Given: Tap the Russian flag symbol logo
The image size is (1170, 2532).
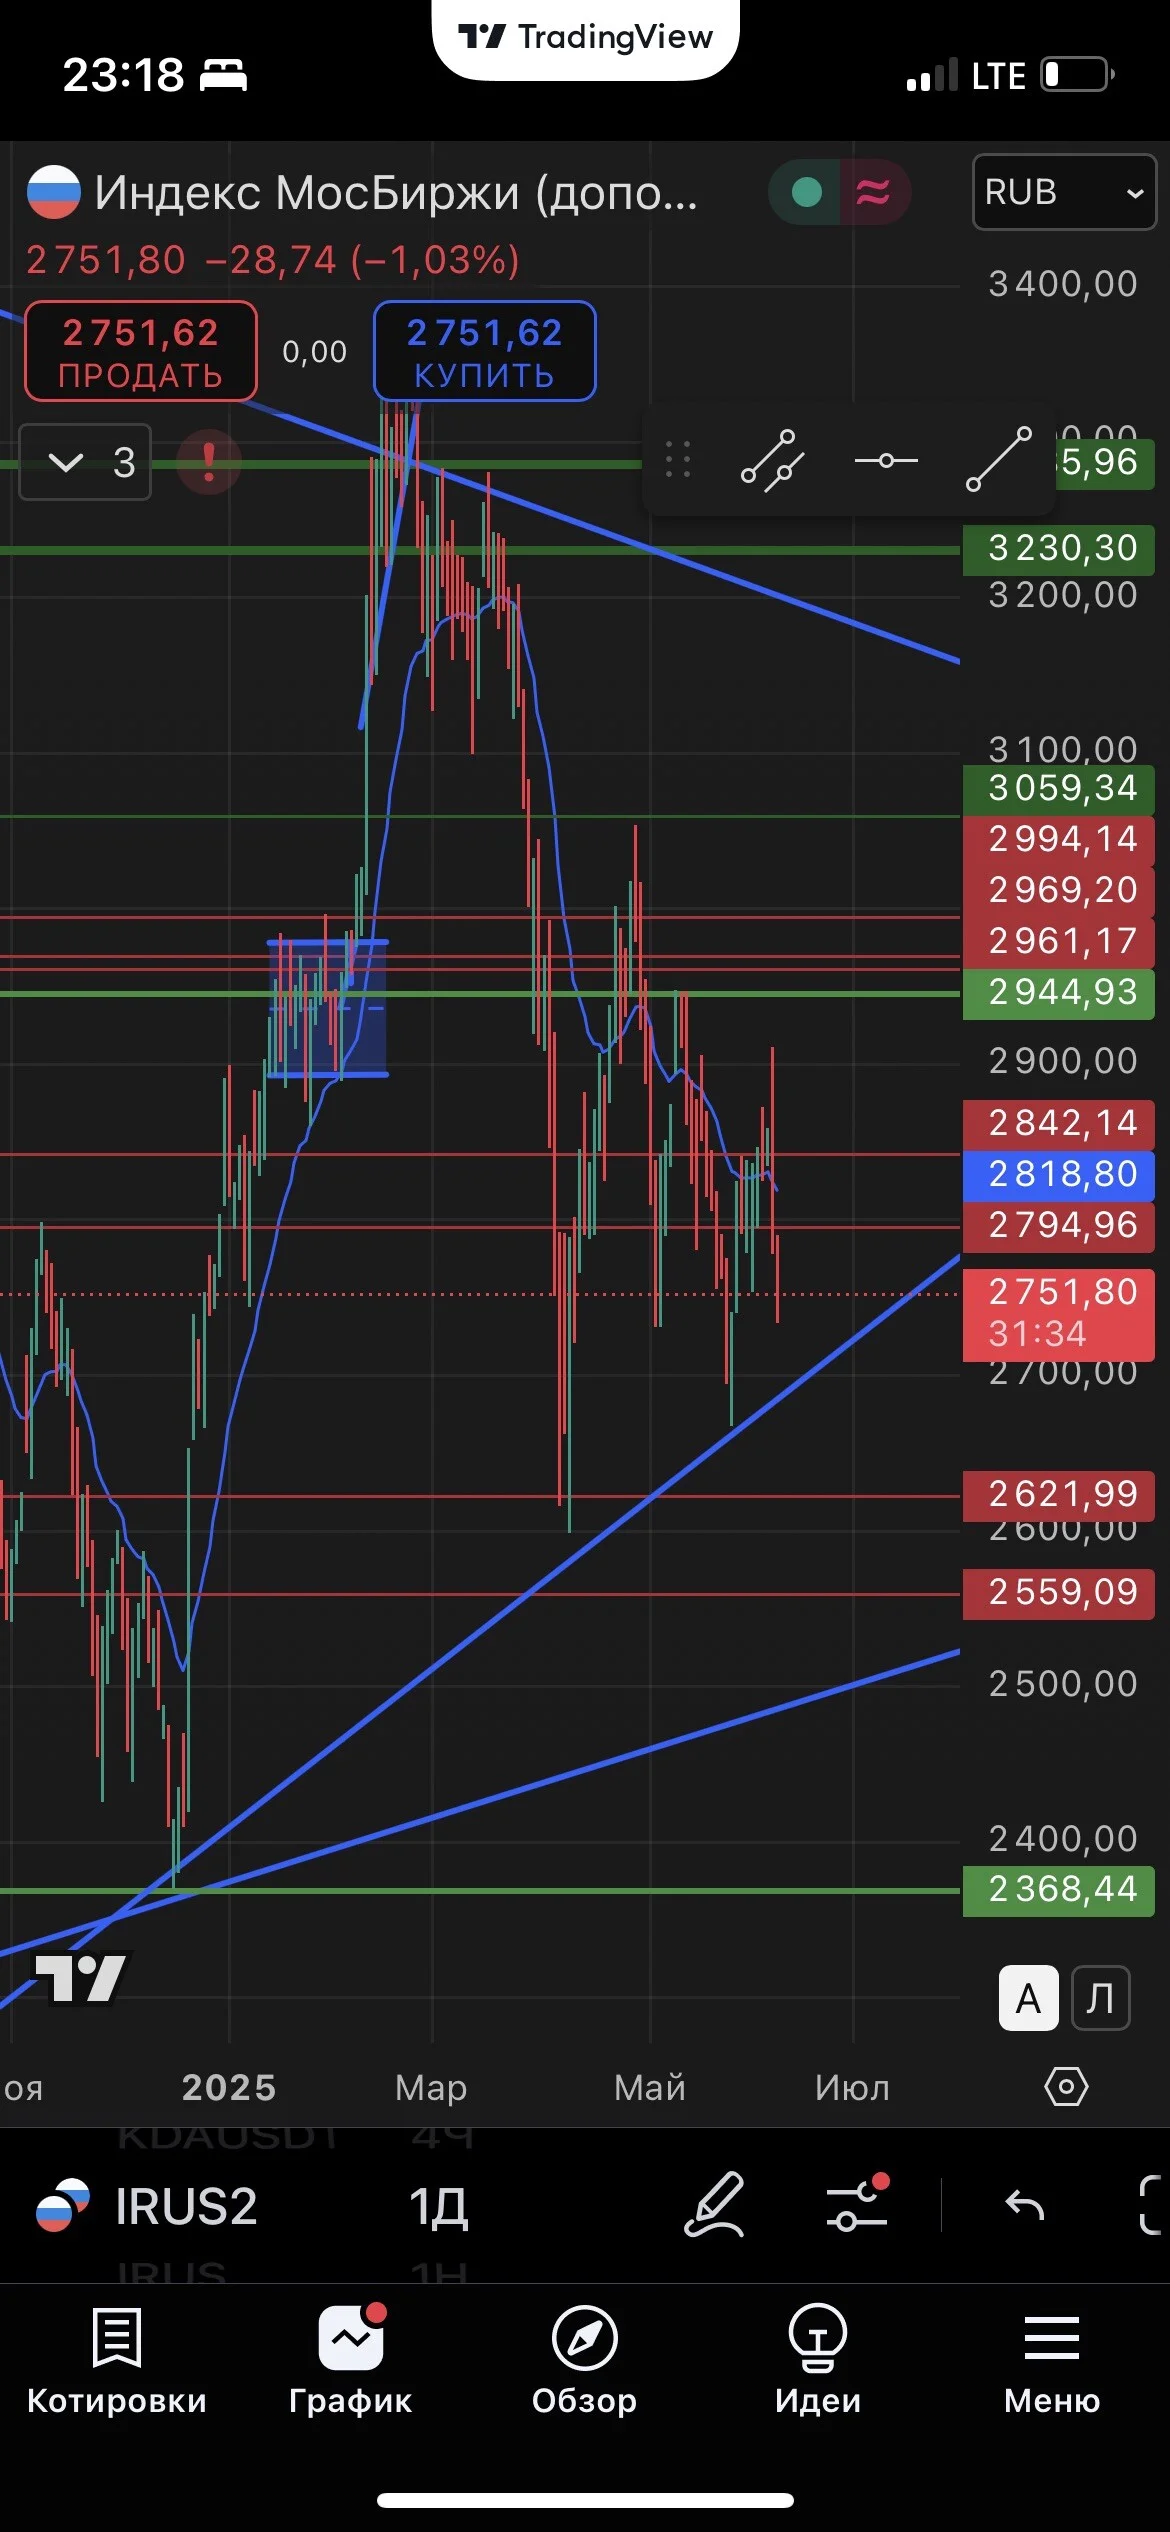Looking at the screenshot, I should tap(53, 192).
